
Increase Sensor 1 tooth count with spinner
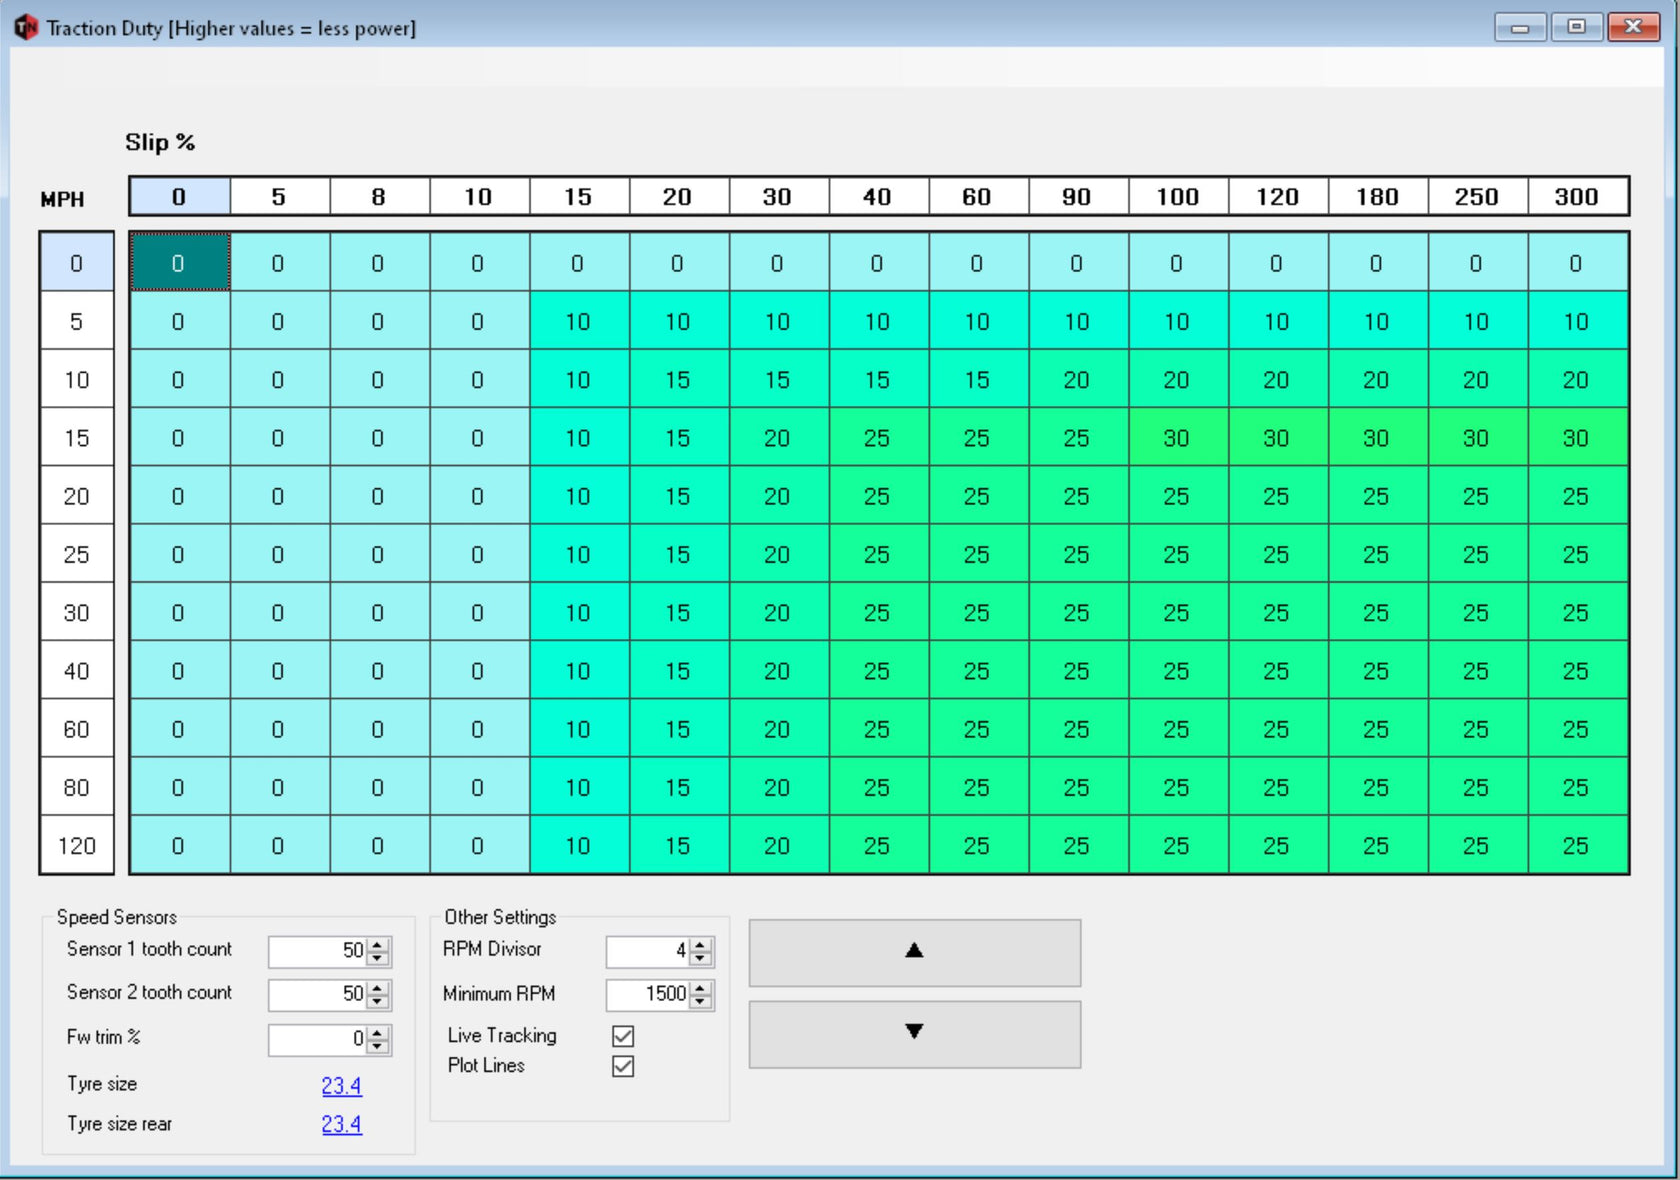click(378, 945)
